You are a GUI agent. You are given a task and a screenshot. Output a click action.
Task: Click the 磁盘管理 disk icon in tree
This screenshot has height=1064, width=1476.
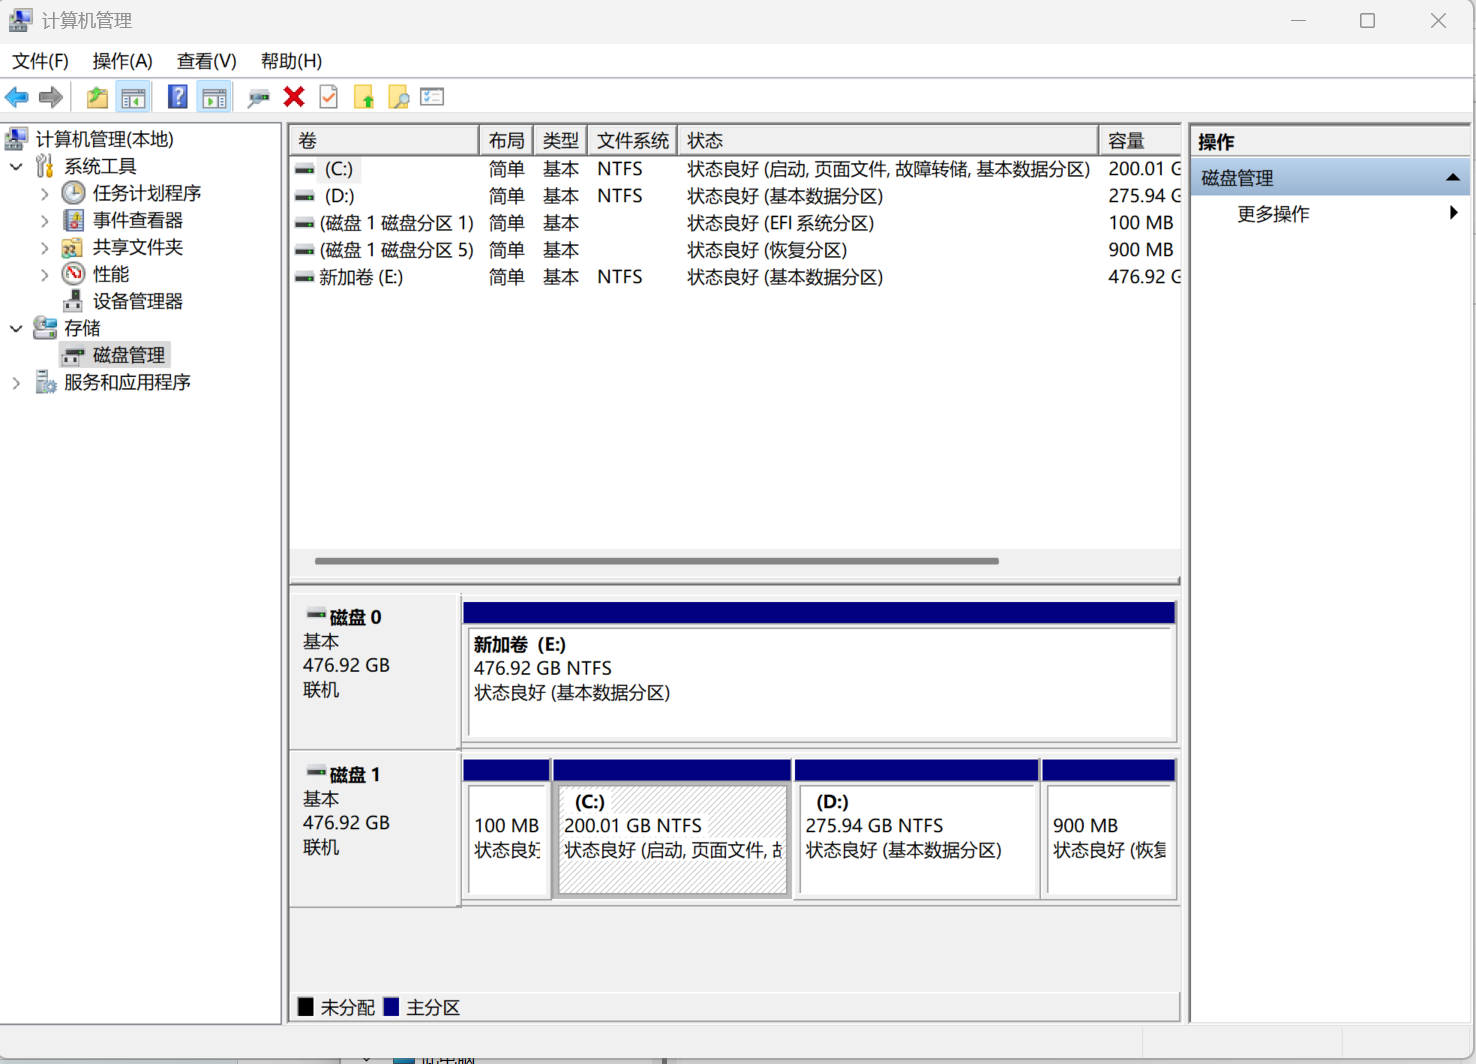click(73, 355)
